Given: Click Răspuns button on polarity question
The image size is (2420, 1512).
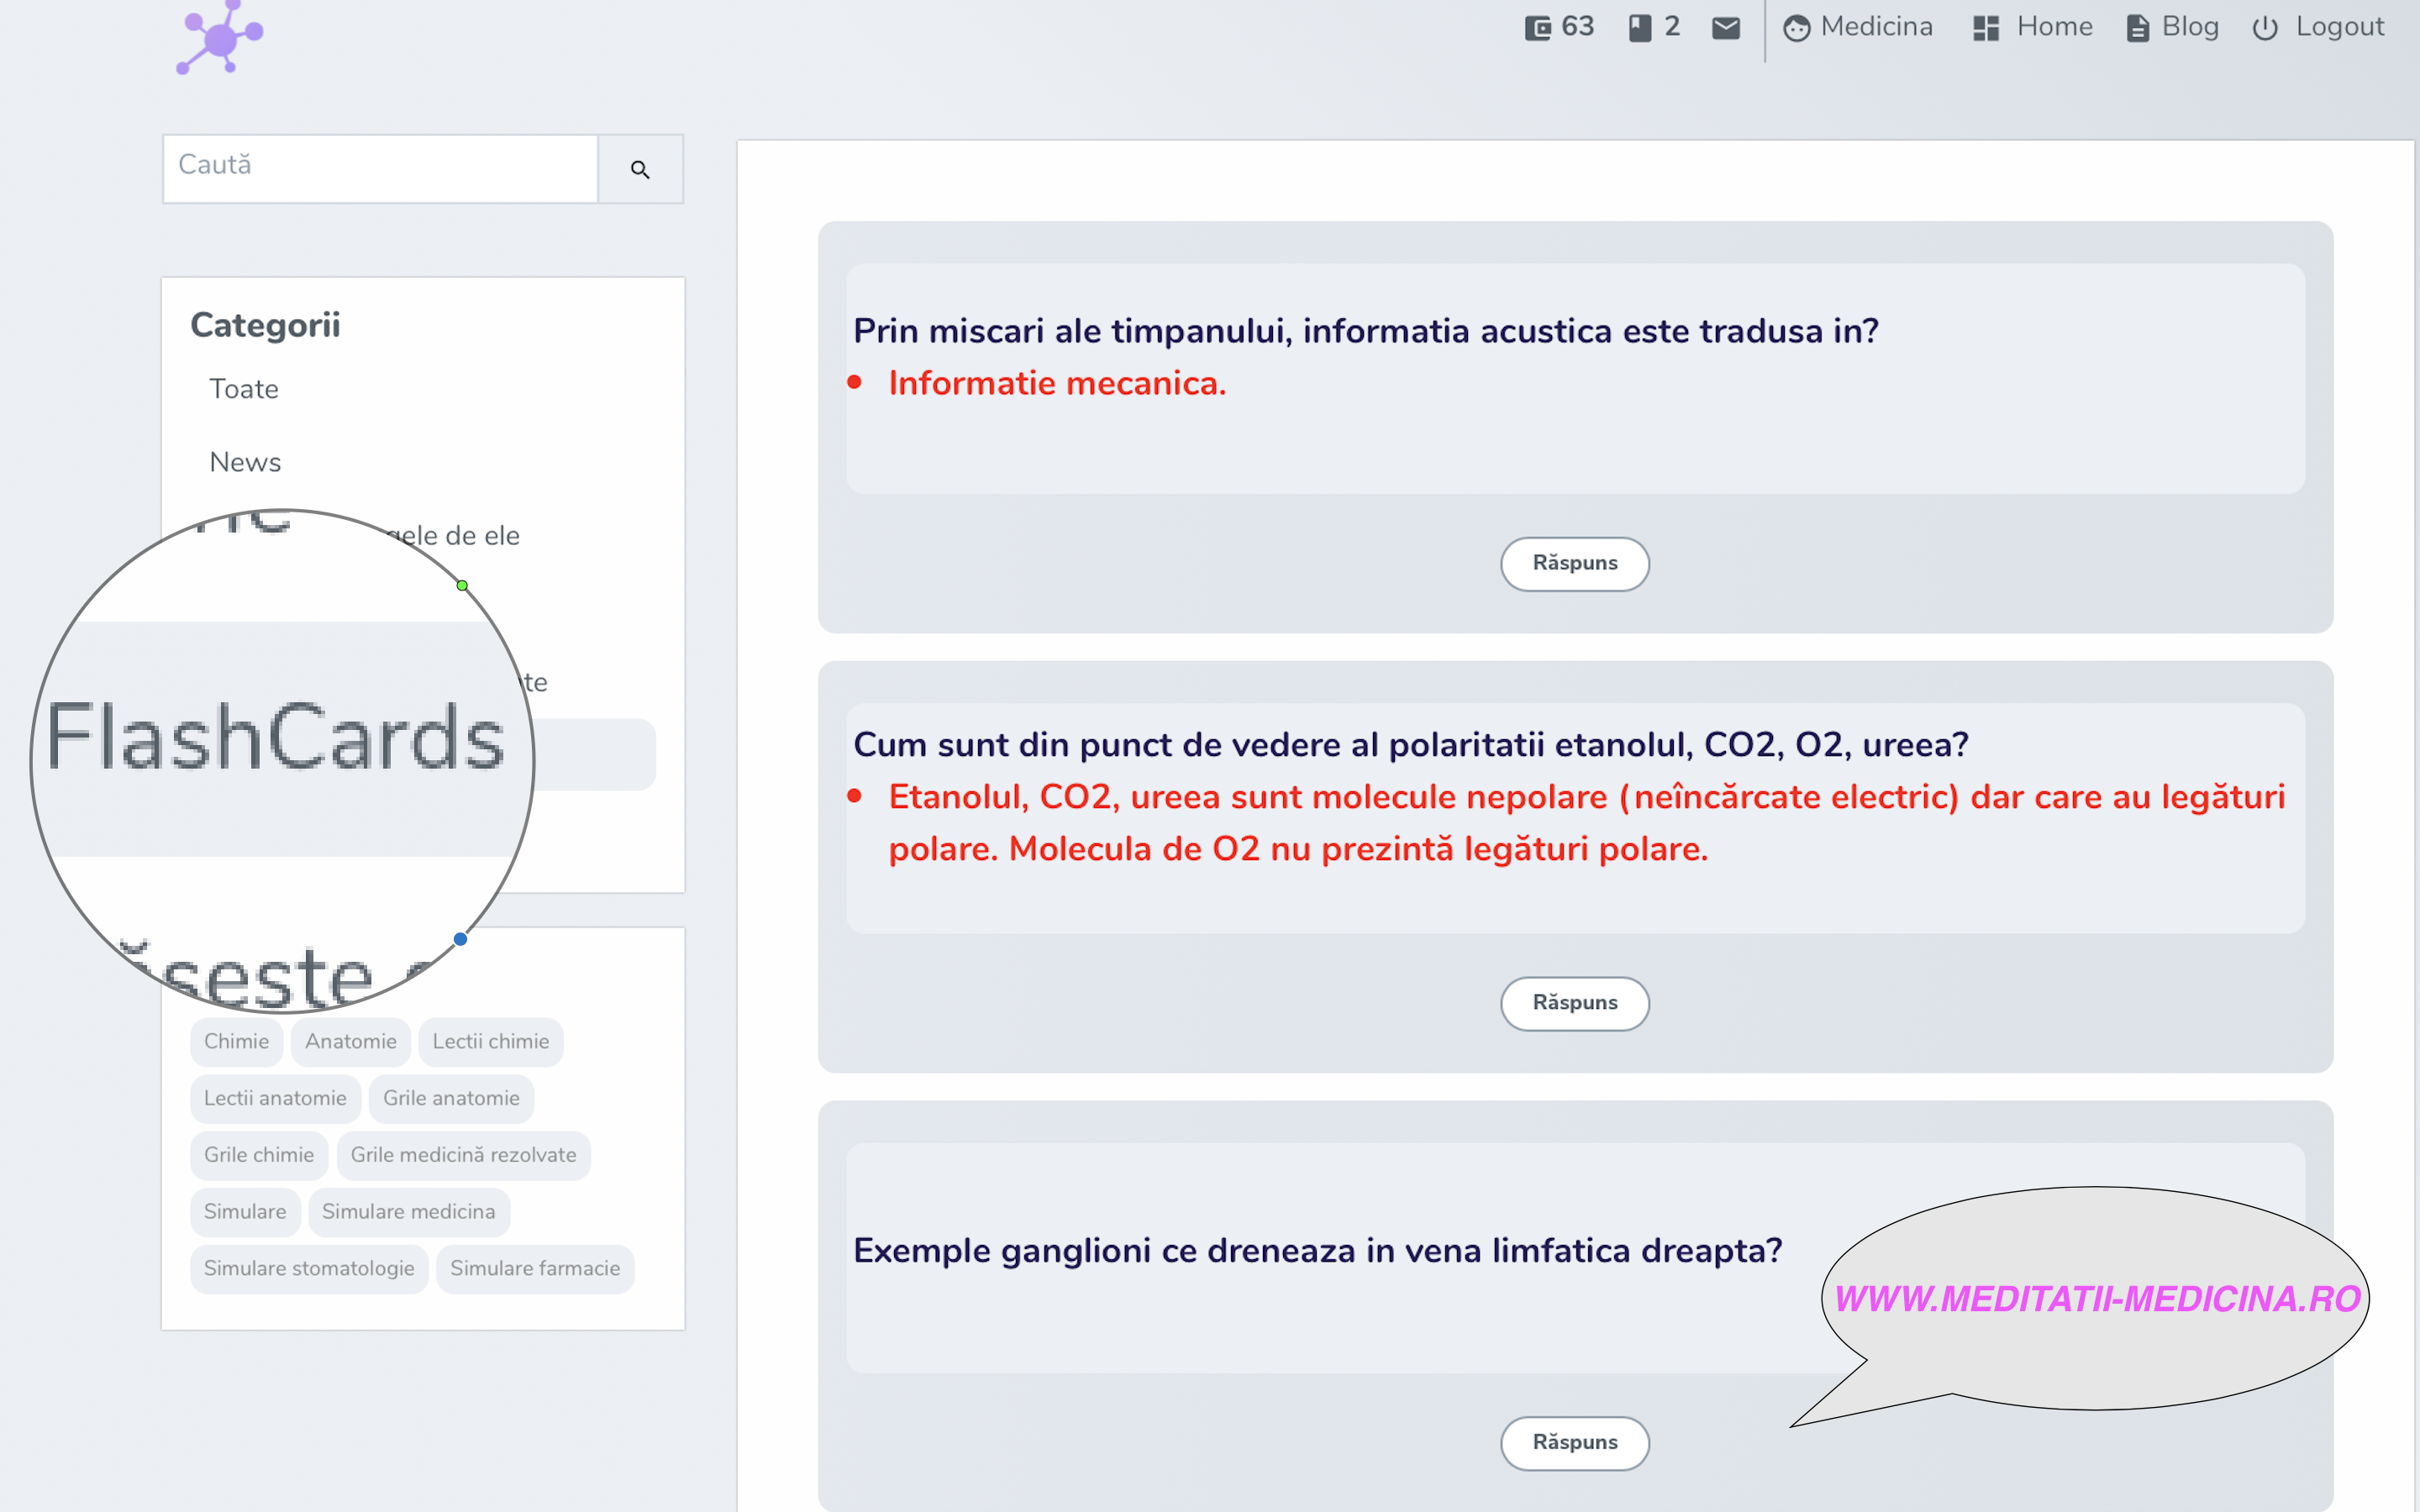Looking at the screenshot, I should pyautogui.click(x=1575, y=1003).
